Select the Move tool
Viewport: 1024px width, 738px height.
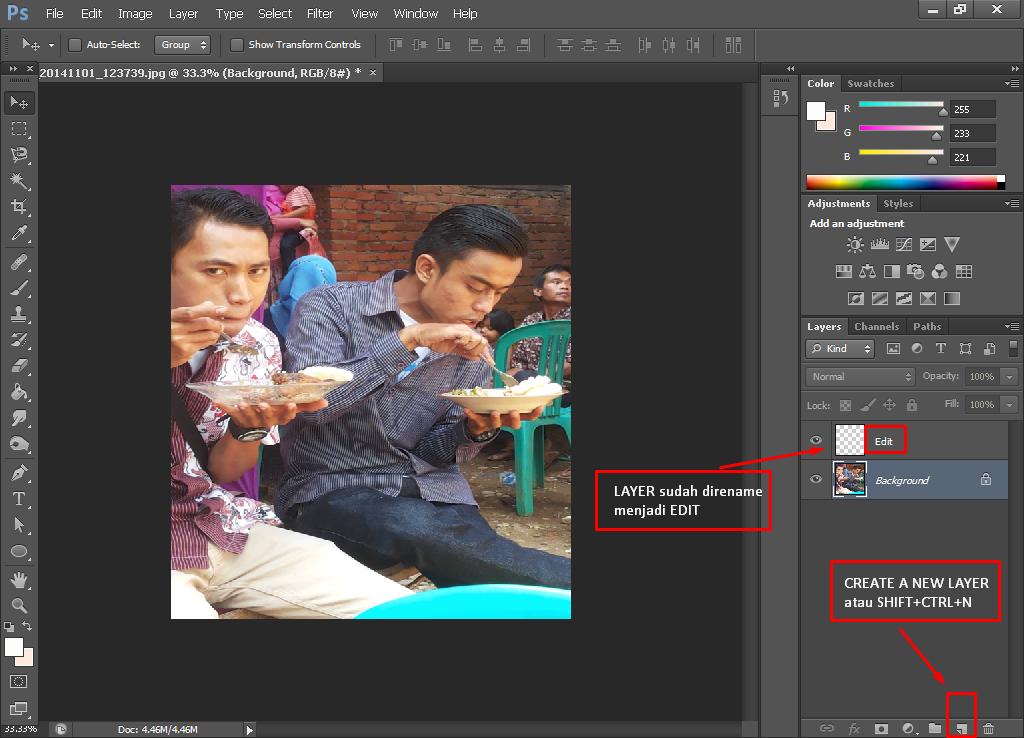19,103
